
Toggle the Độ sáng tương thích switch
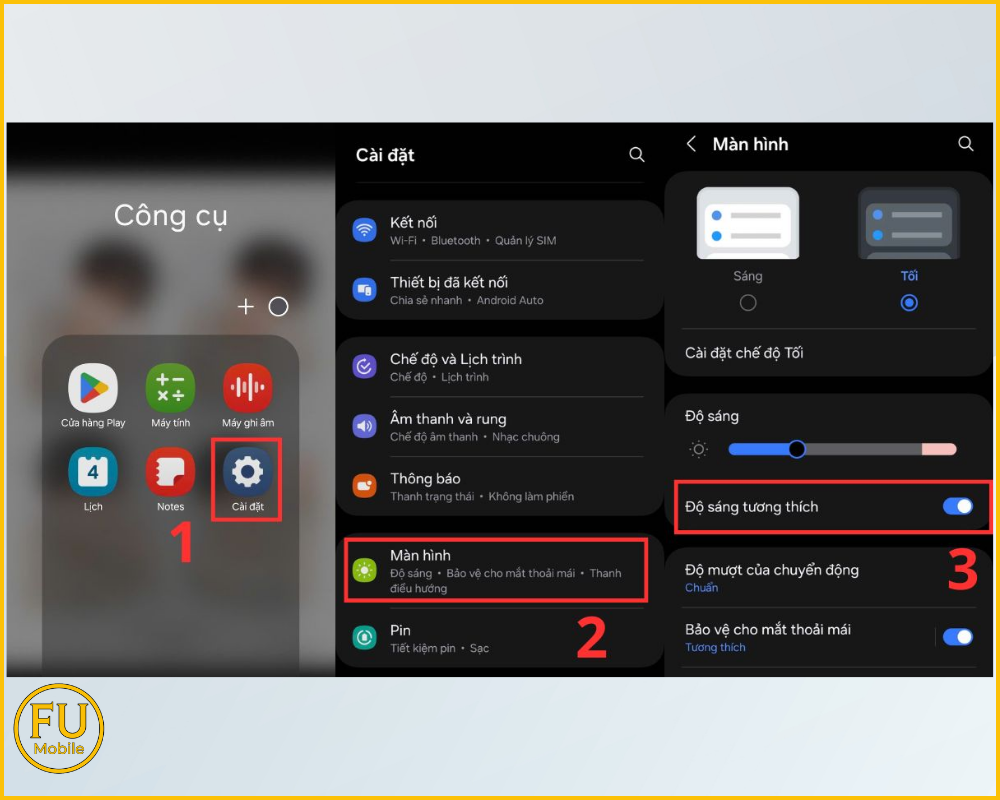pyautogui.click(x=957, y=507)
